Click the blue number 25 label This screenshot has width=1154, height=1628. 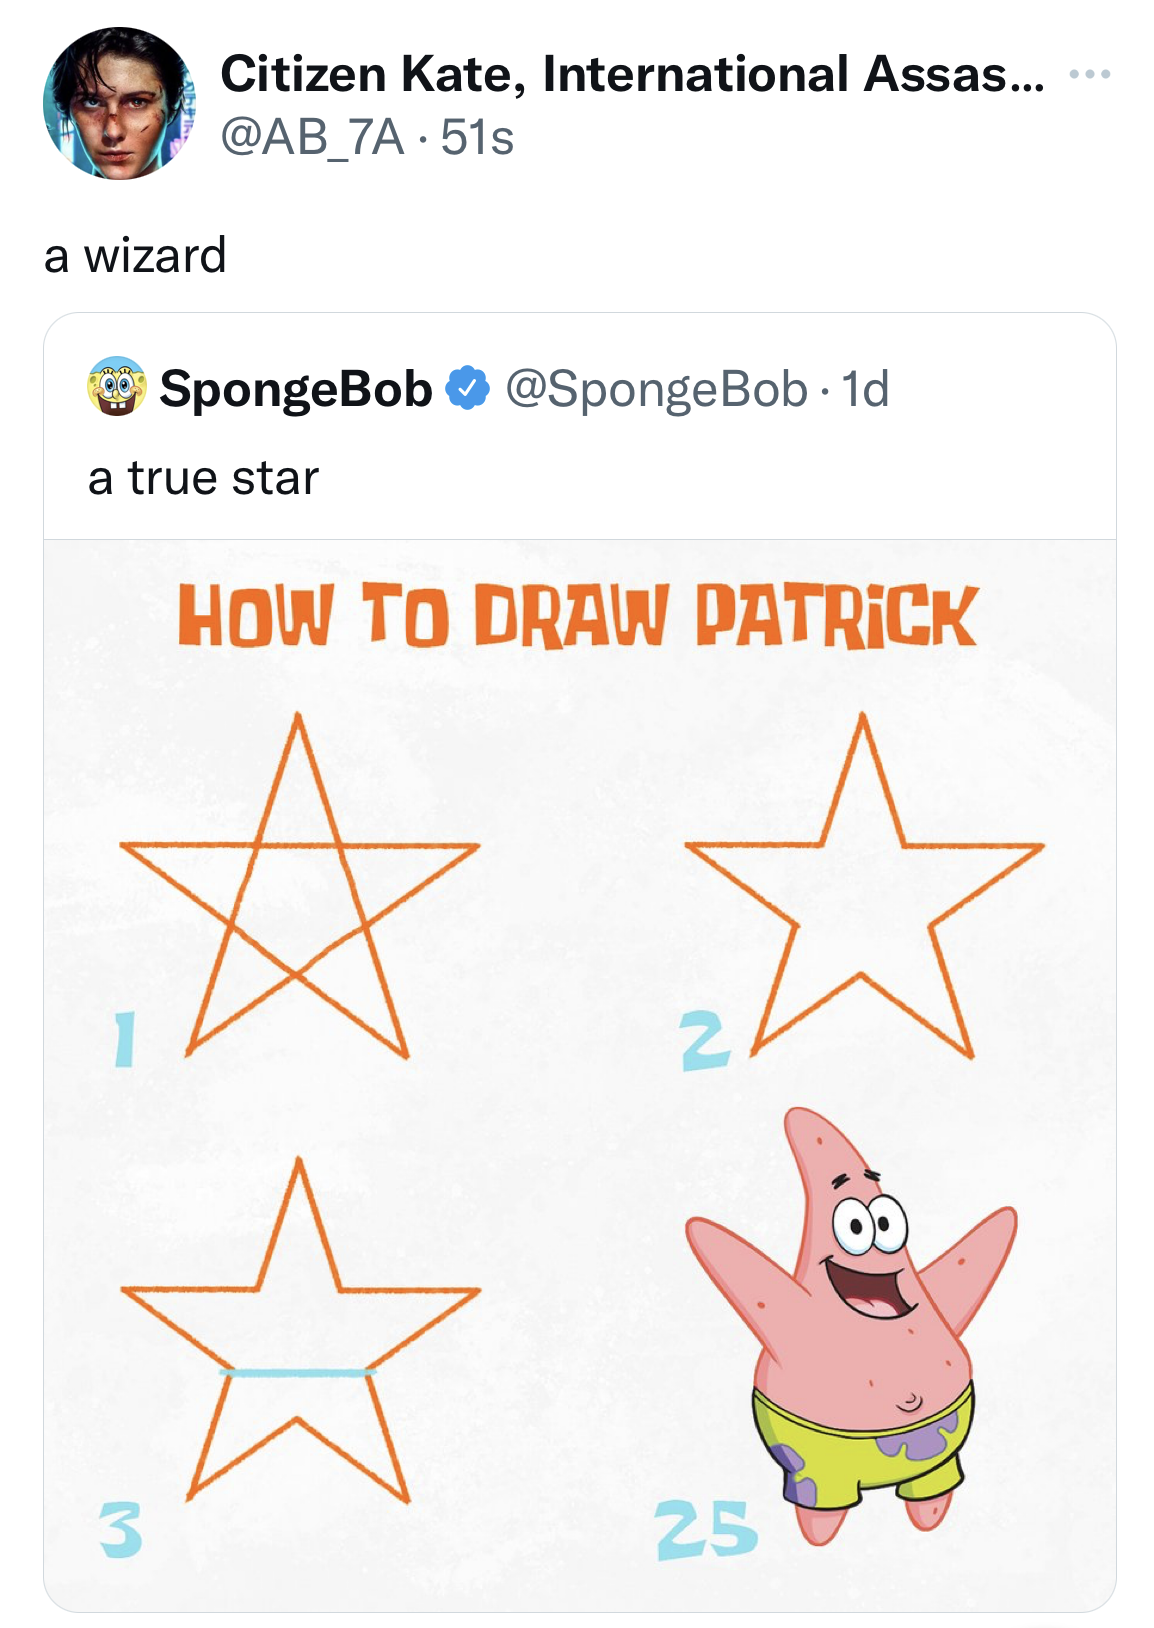tap(706, 1530)
